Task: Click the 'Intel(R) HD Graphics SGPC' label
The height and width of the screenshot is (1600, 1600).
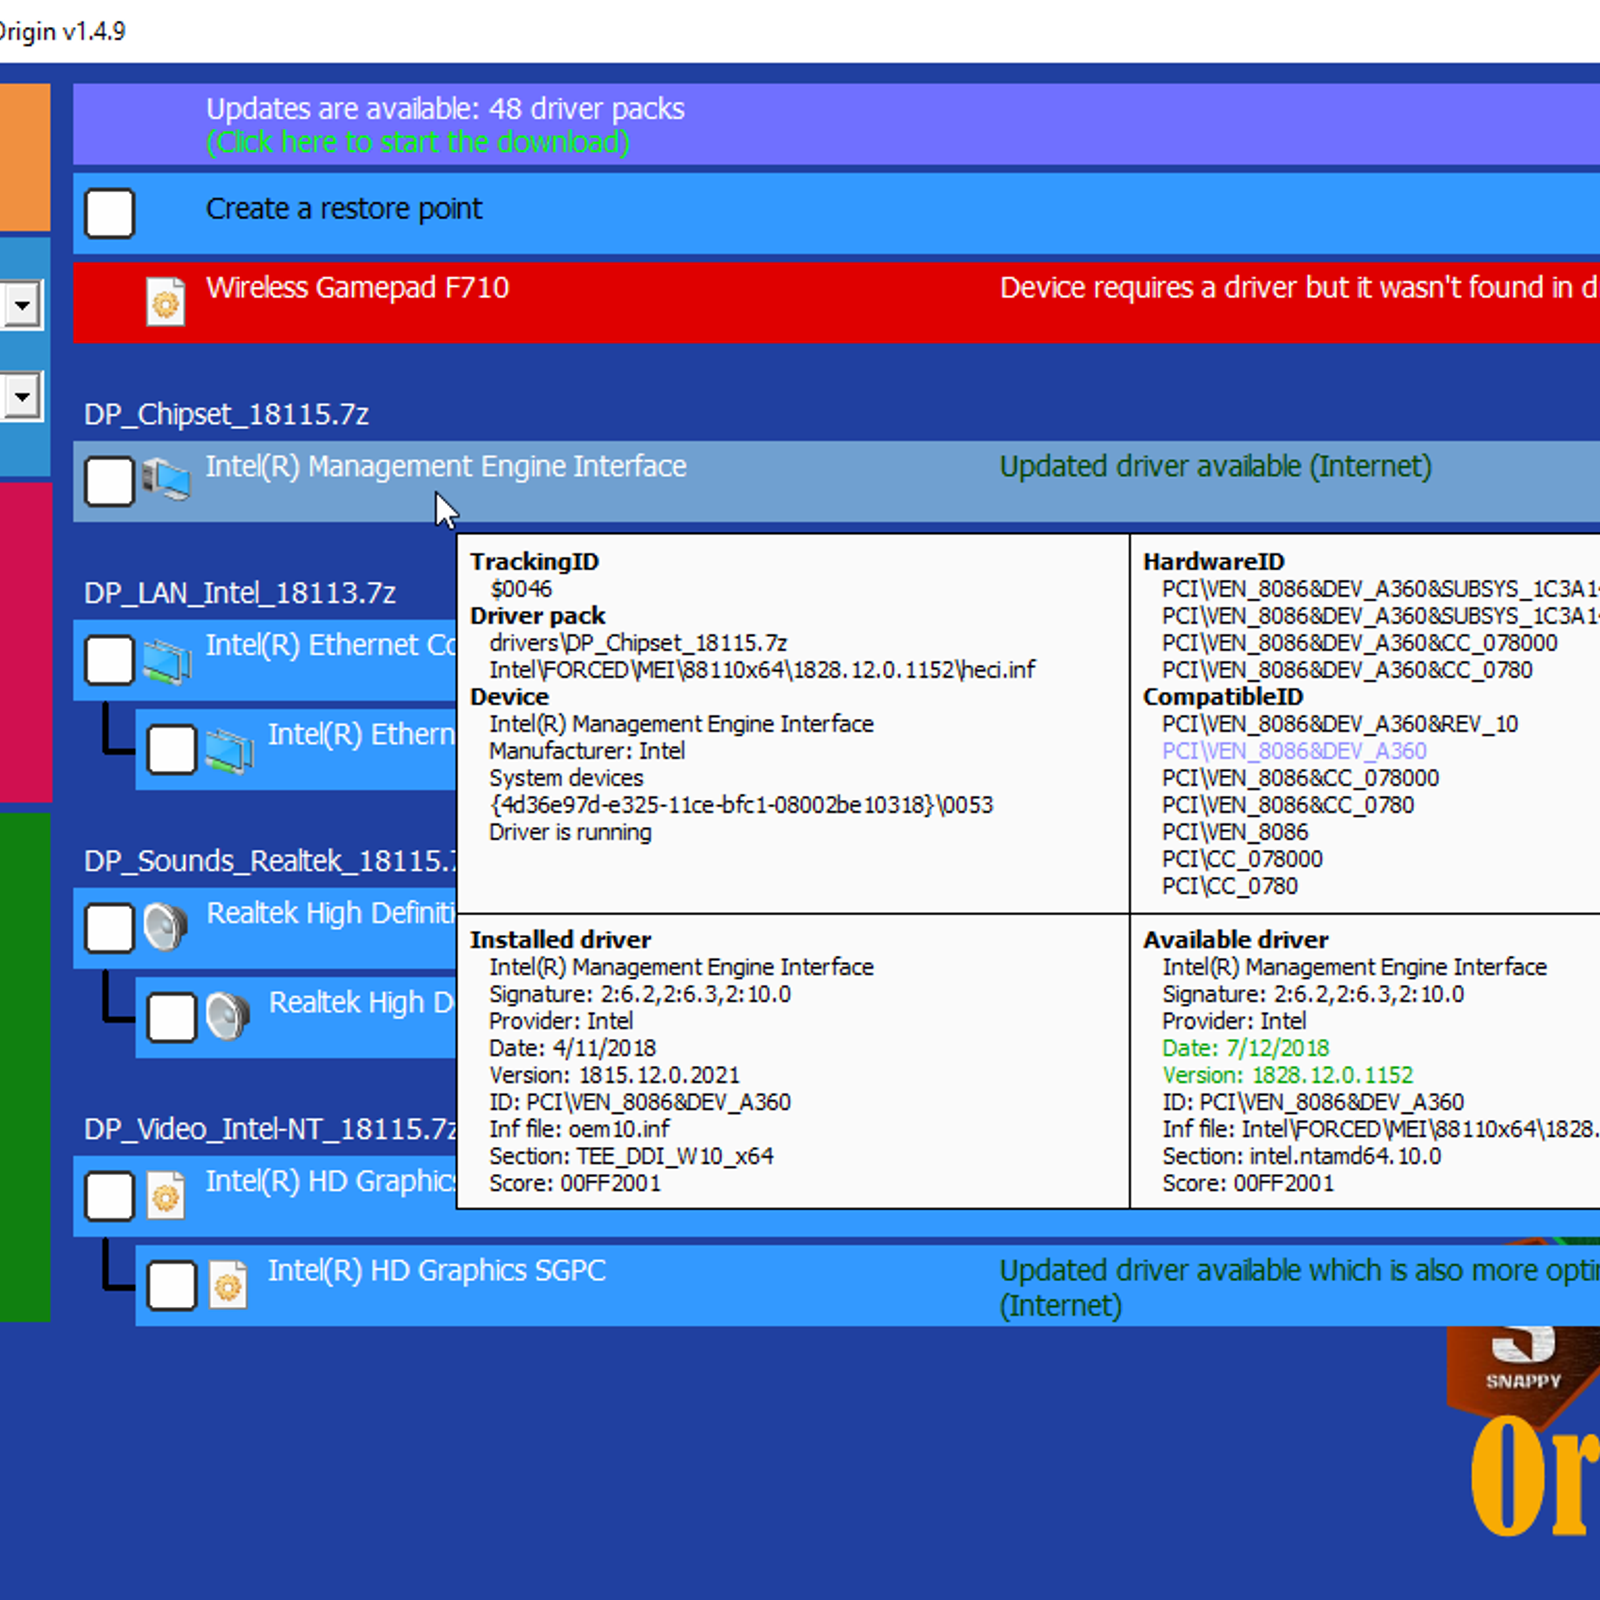Action: tap(437, 1271)
